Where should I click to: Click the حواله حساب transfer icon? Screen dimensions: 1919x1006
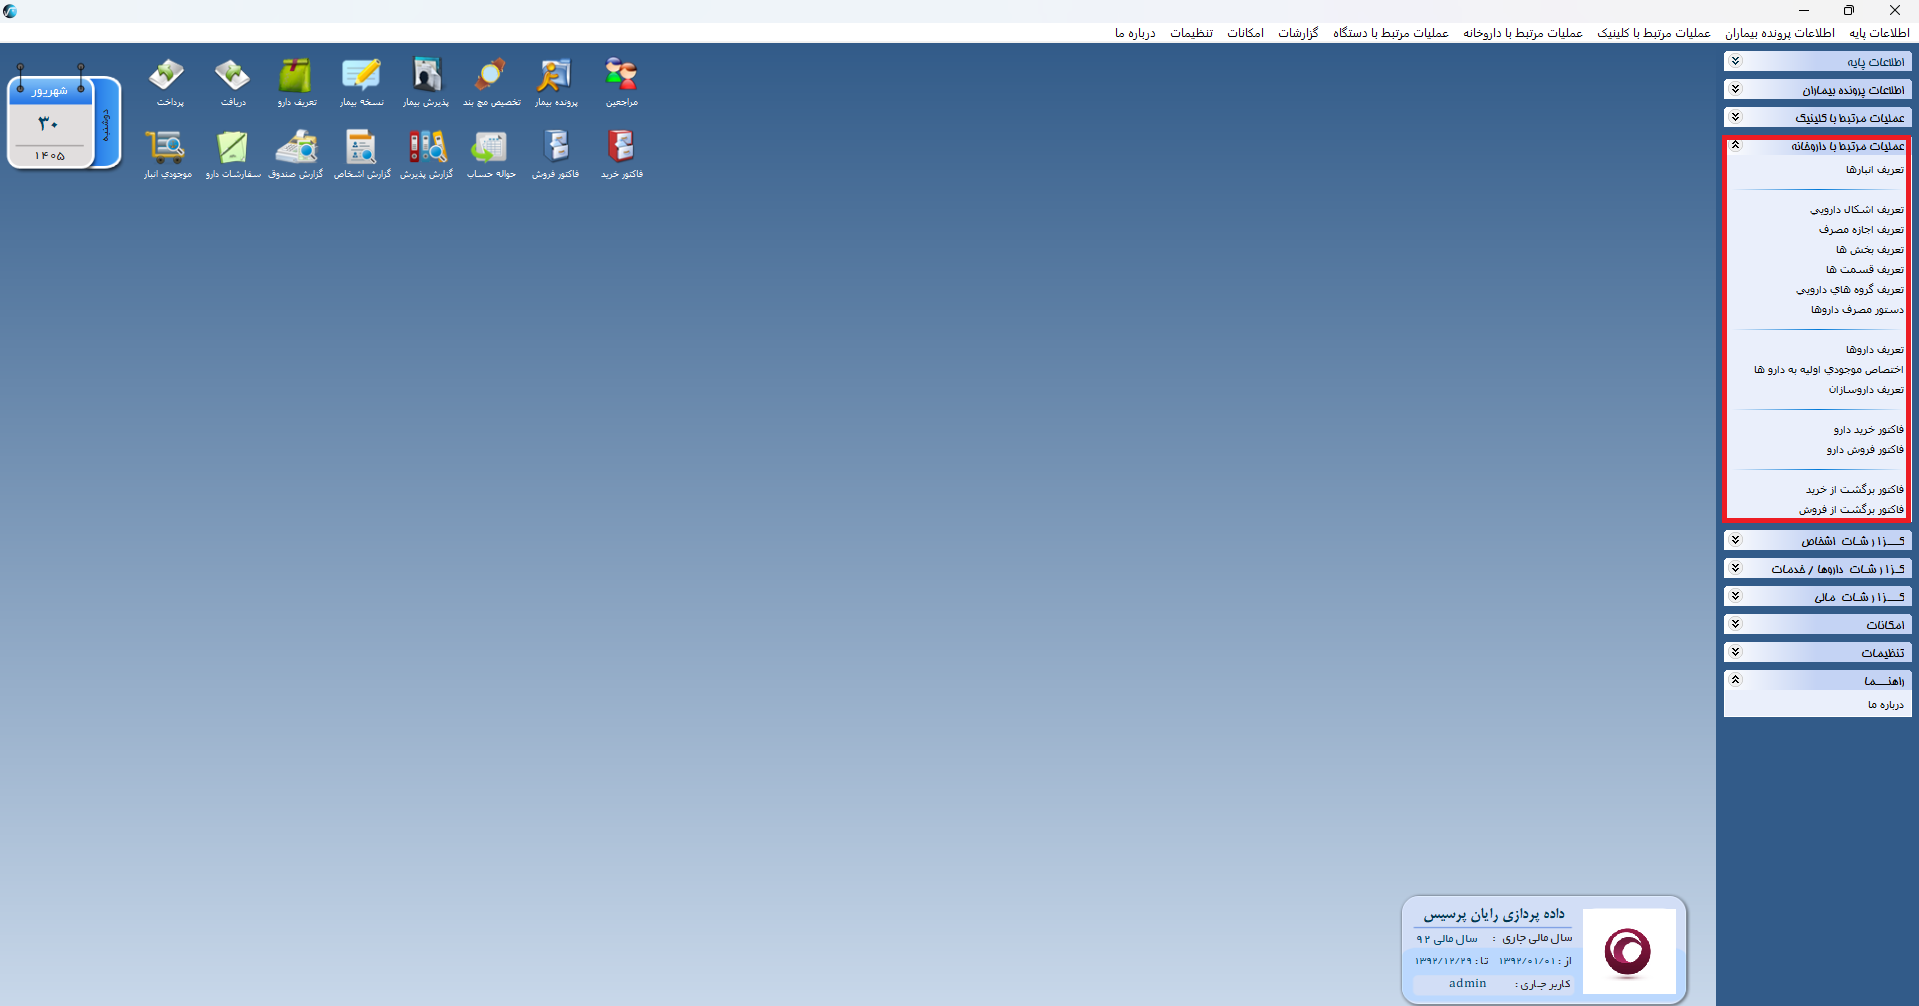pyautogui.click(x=491, y=154)
